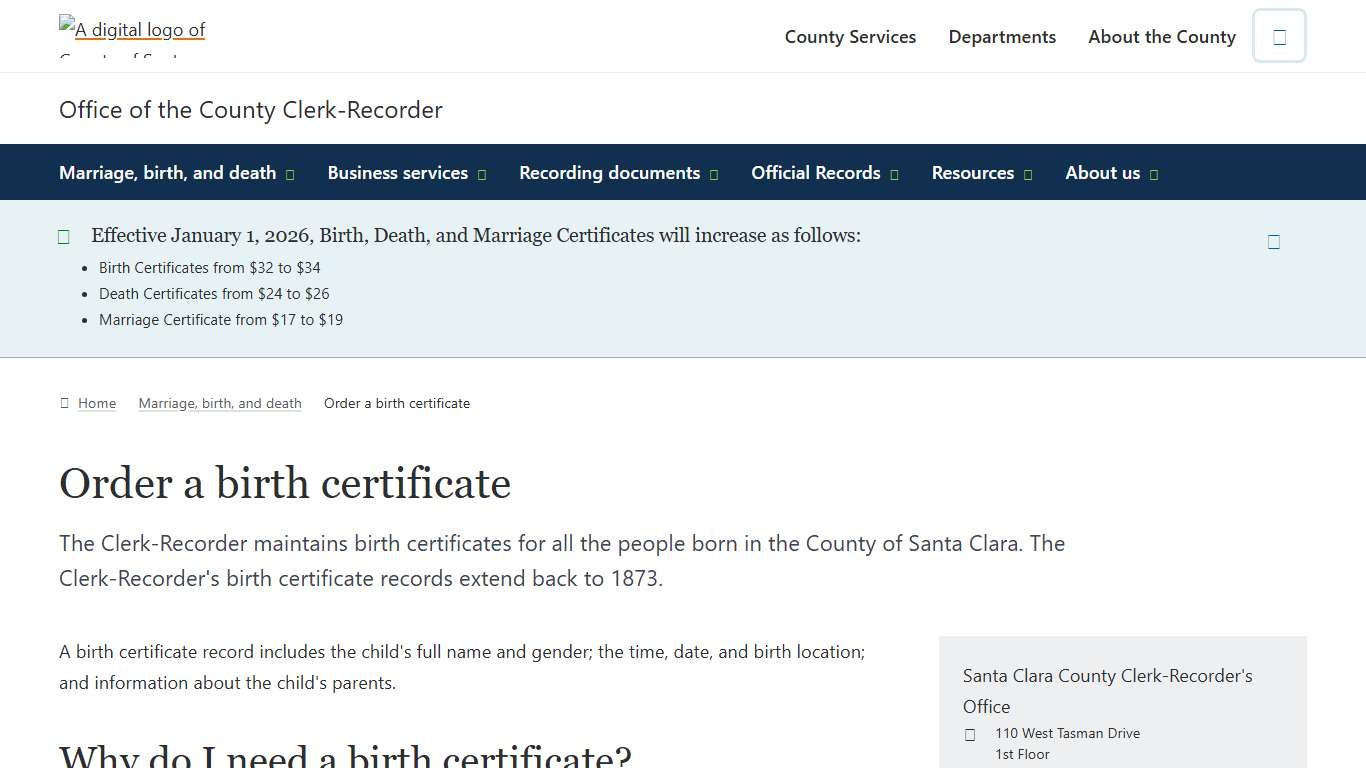This screenshot has height=768, width=1366.
Task: Click the 110 West Tasman Drive address
Action: click(1067, 733)
